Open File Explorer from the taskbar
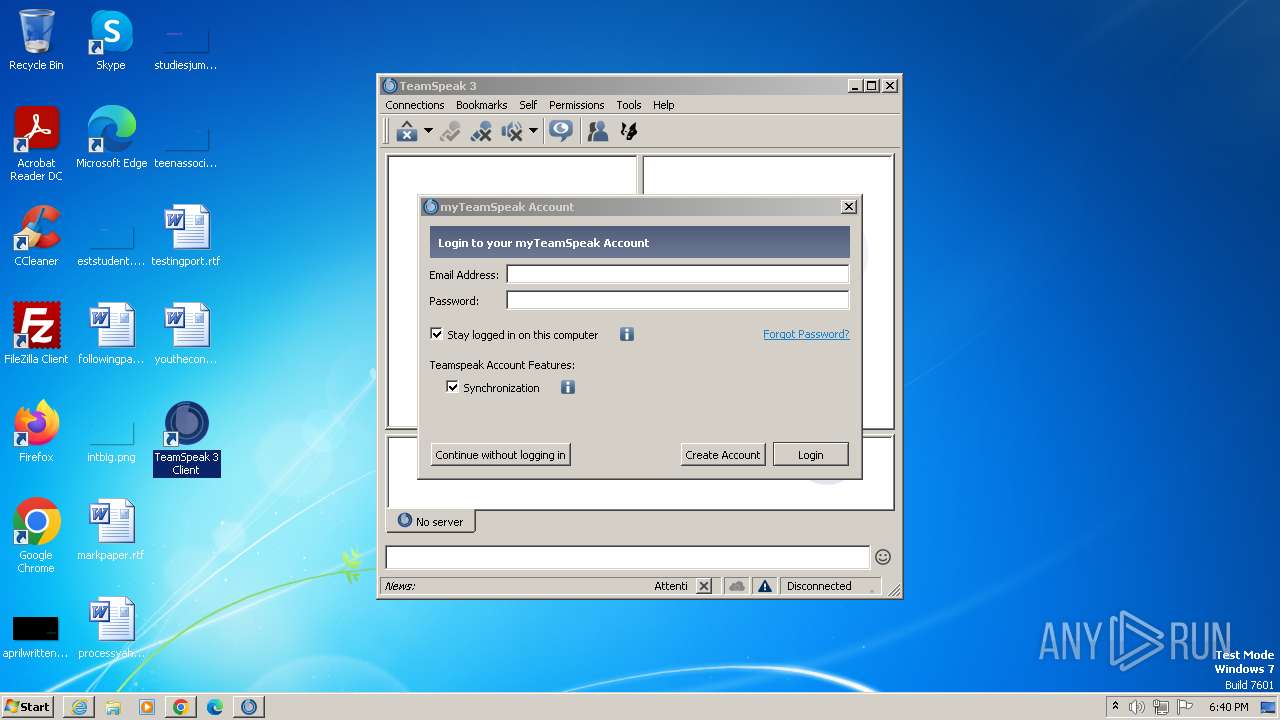 click(x=113, y=707)
